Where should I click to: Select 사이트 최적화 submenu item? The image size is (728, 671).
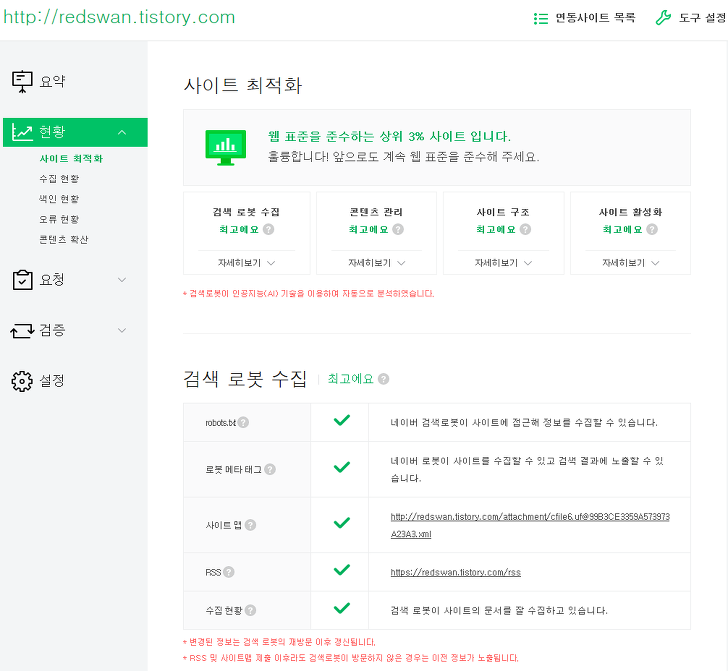71,159
